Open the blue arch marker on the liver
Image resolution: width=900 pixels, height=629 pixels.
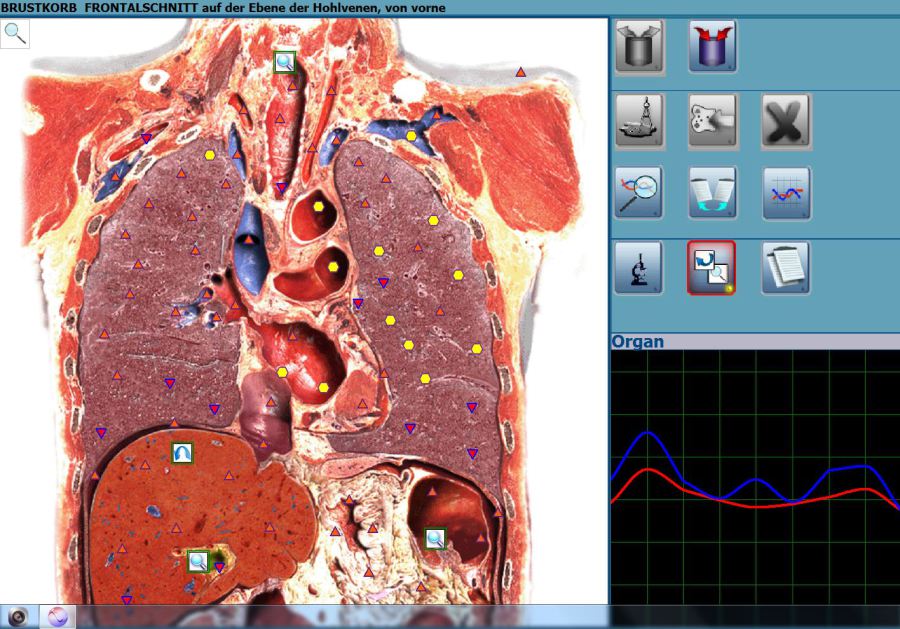181,452
